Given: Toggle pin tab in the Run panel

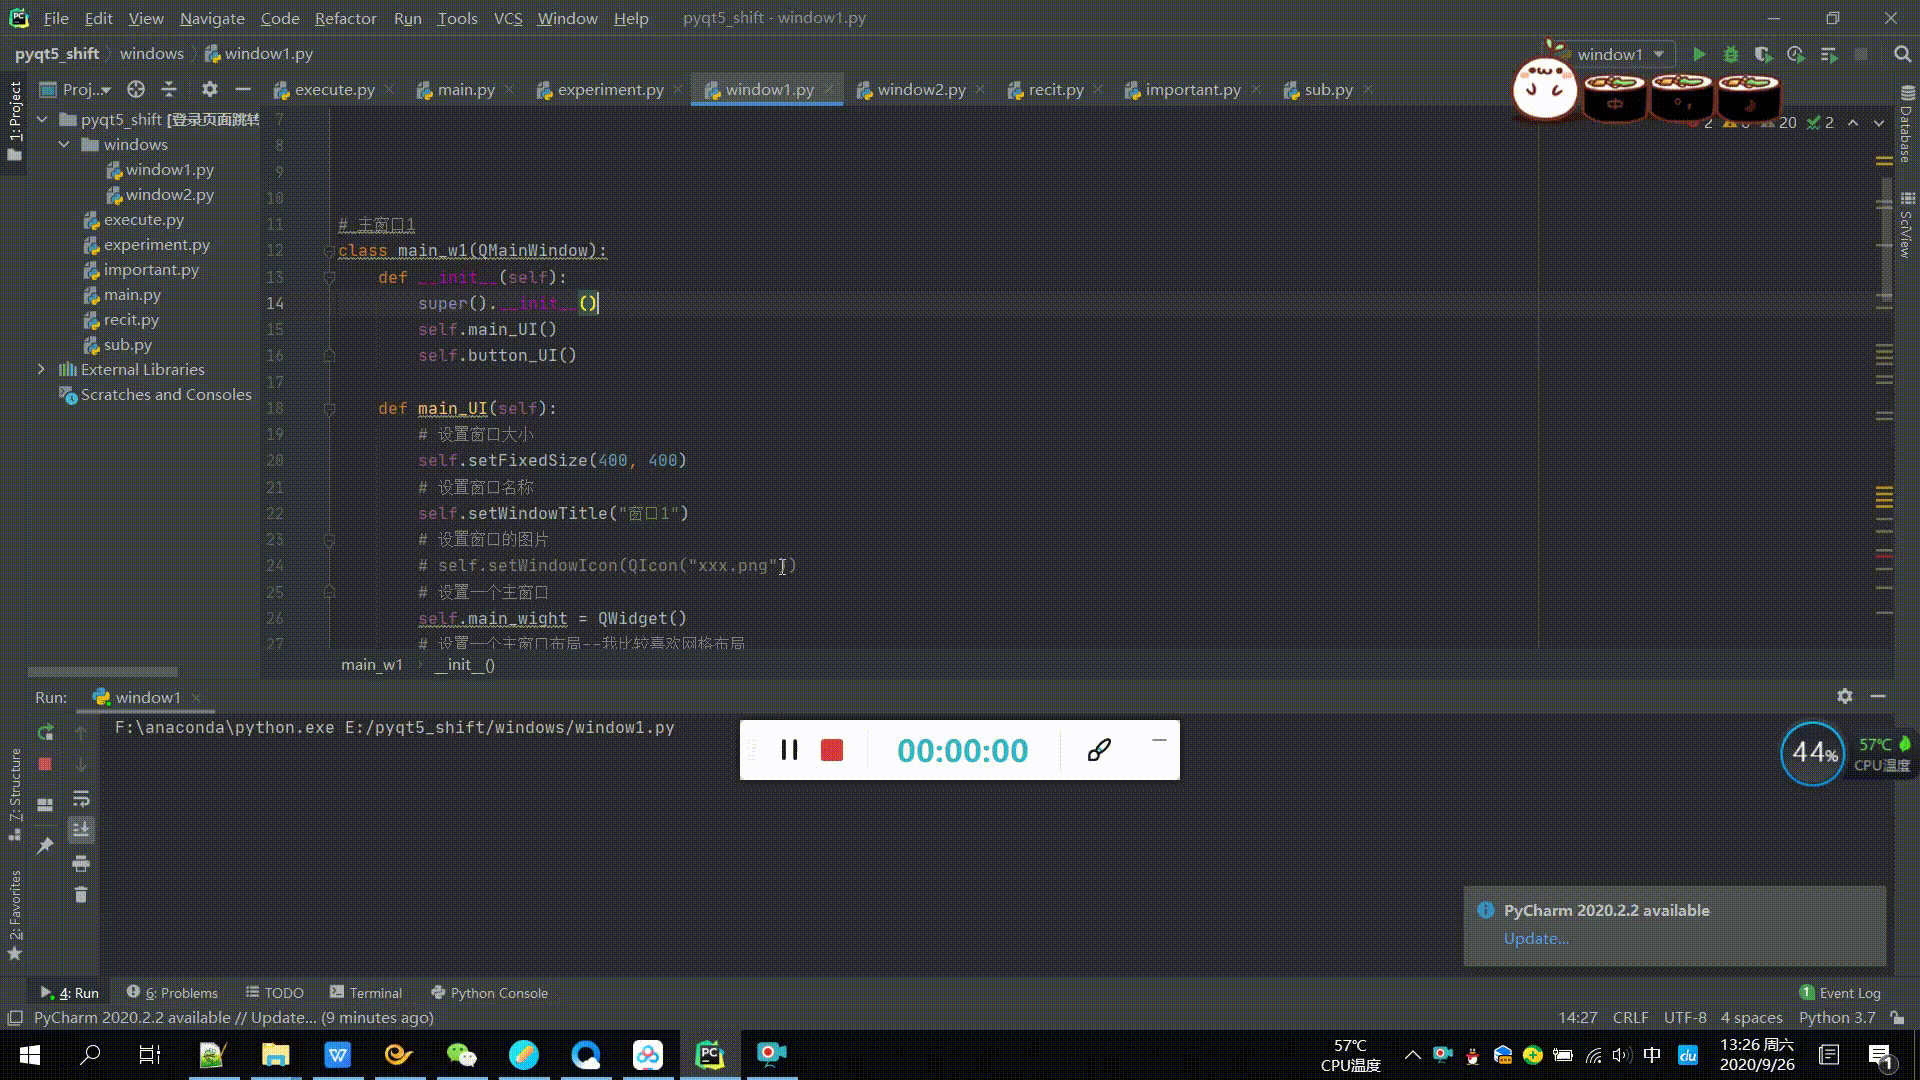Looking at the screenshot, I should (x=45, y=846).
